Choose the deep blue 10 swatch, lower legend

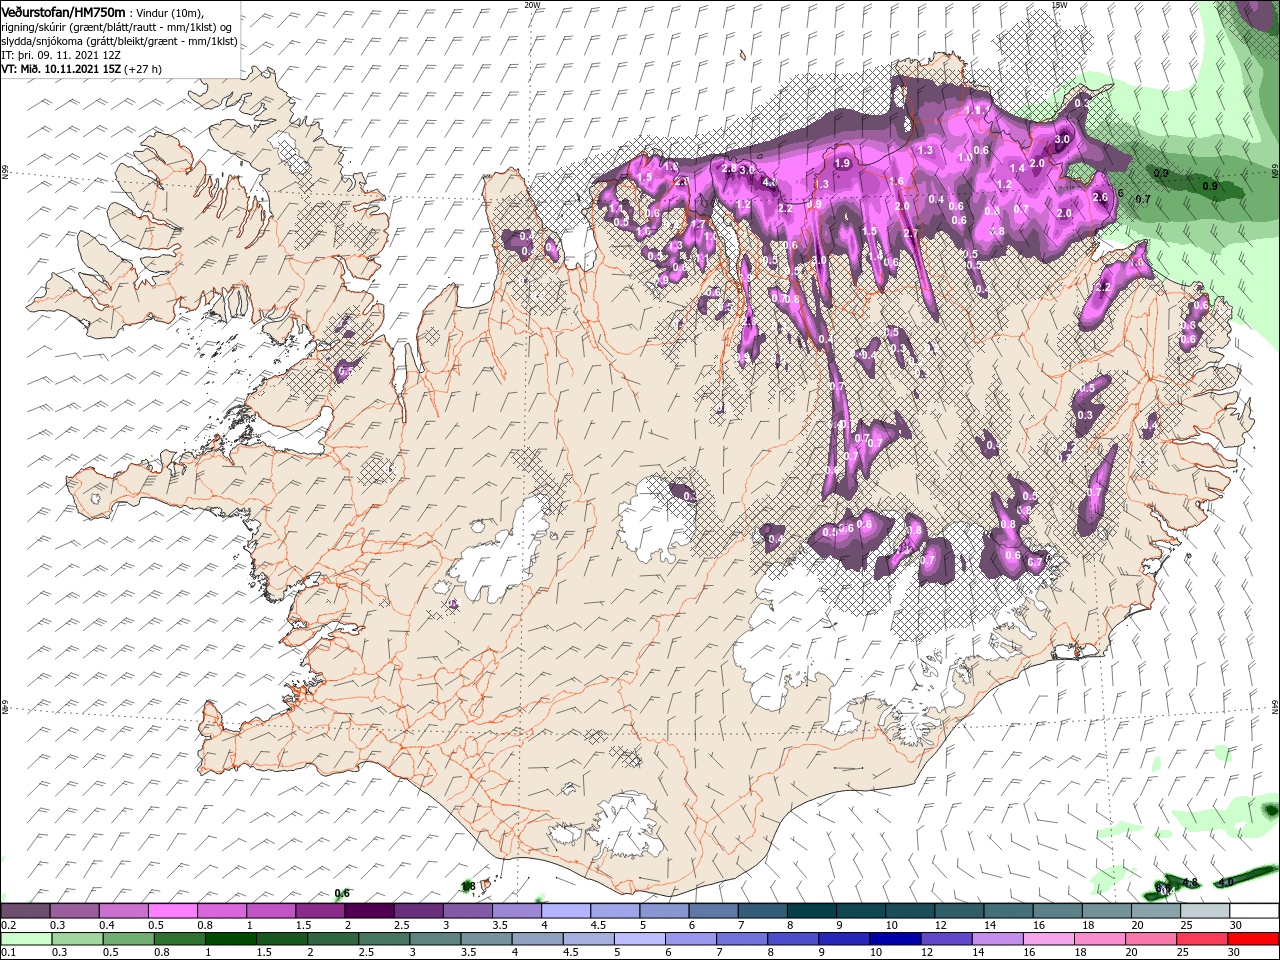coord(894,939)
